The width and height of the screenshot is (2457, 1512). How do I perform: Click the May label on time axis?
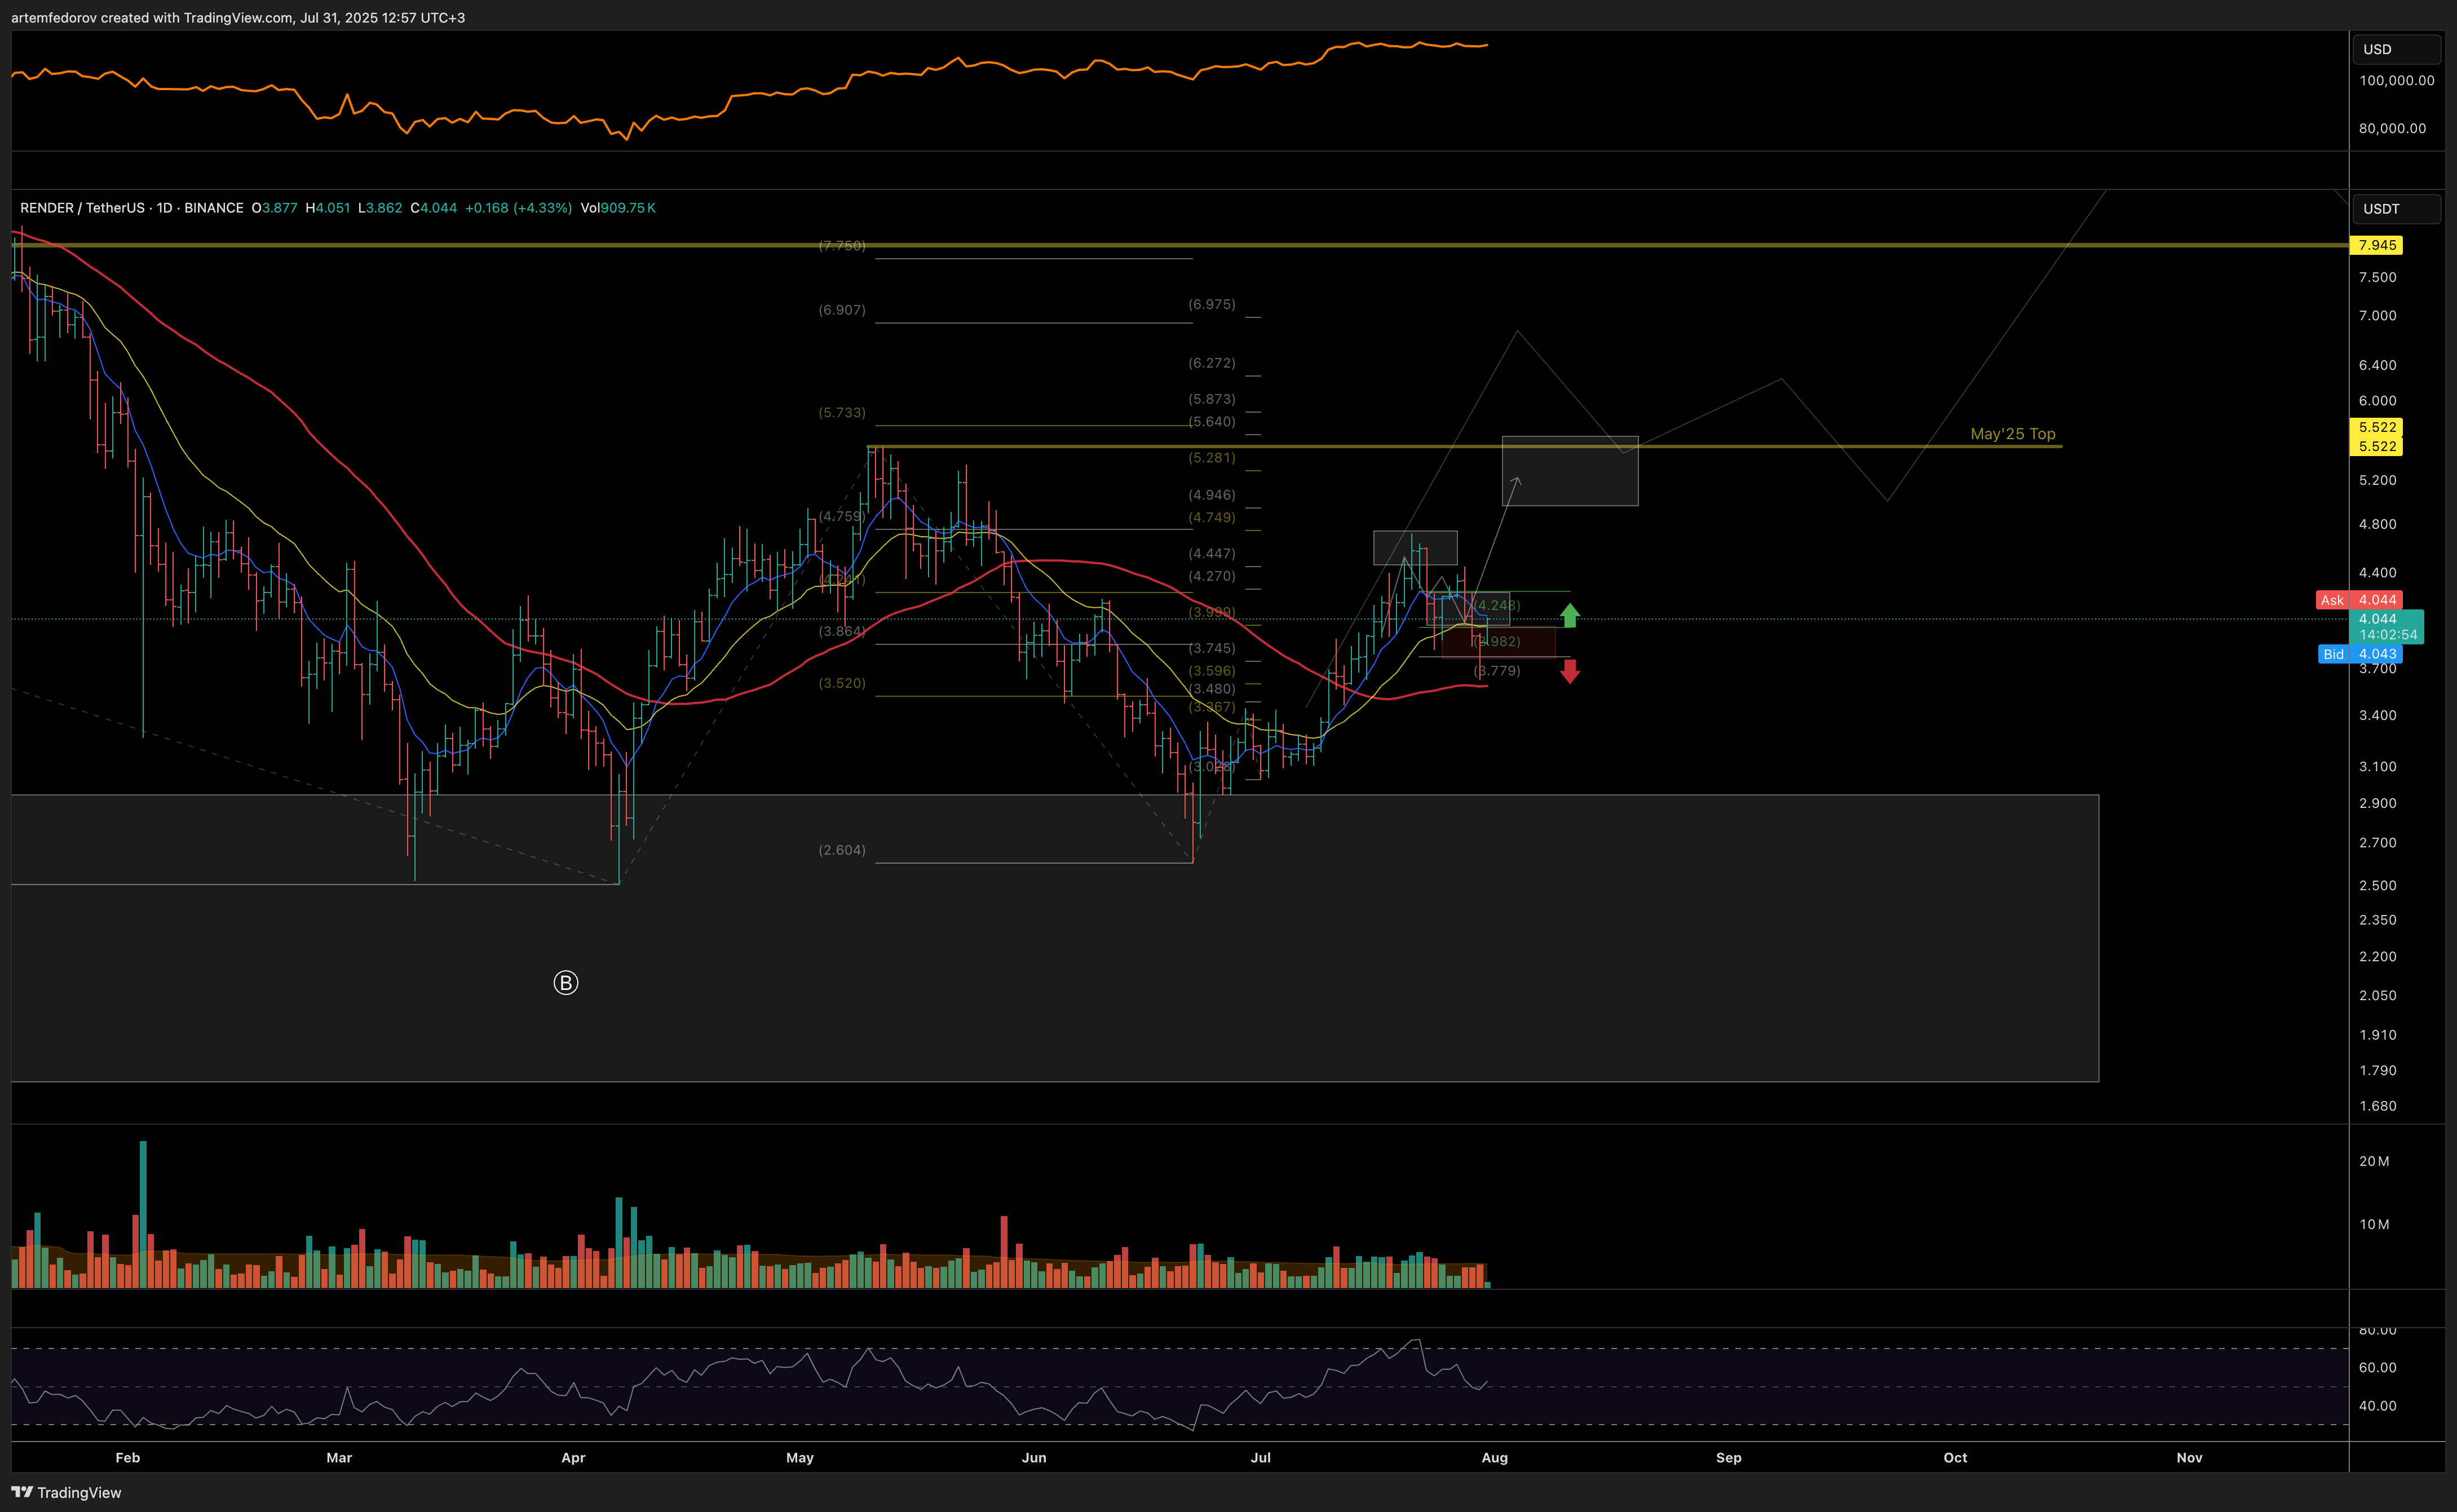(x=800, y=1457)
